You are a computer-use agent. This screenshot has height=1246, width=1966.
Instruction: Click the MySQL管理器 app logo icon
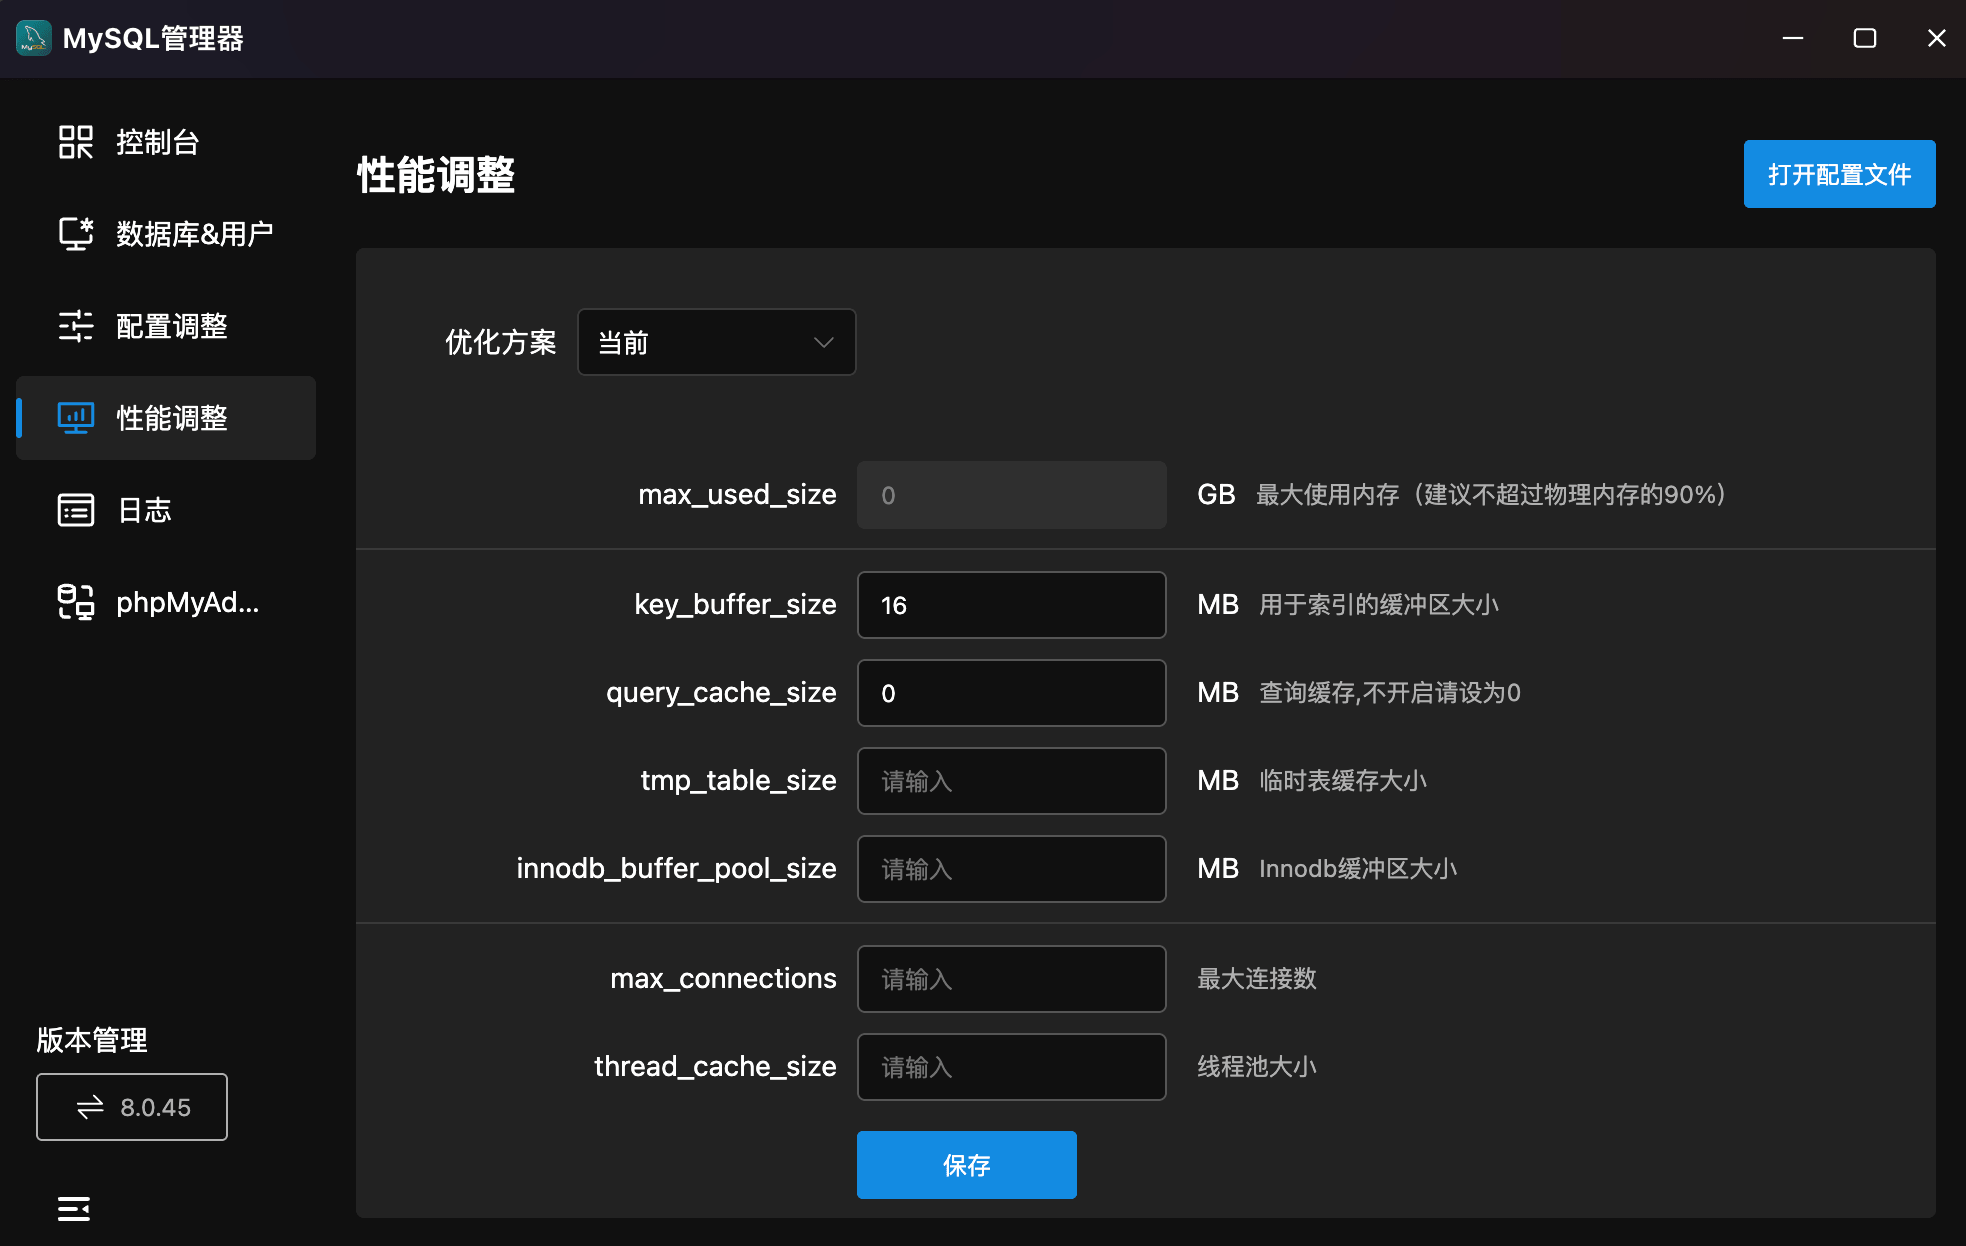33,38
